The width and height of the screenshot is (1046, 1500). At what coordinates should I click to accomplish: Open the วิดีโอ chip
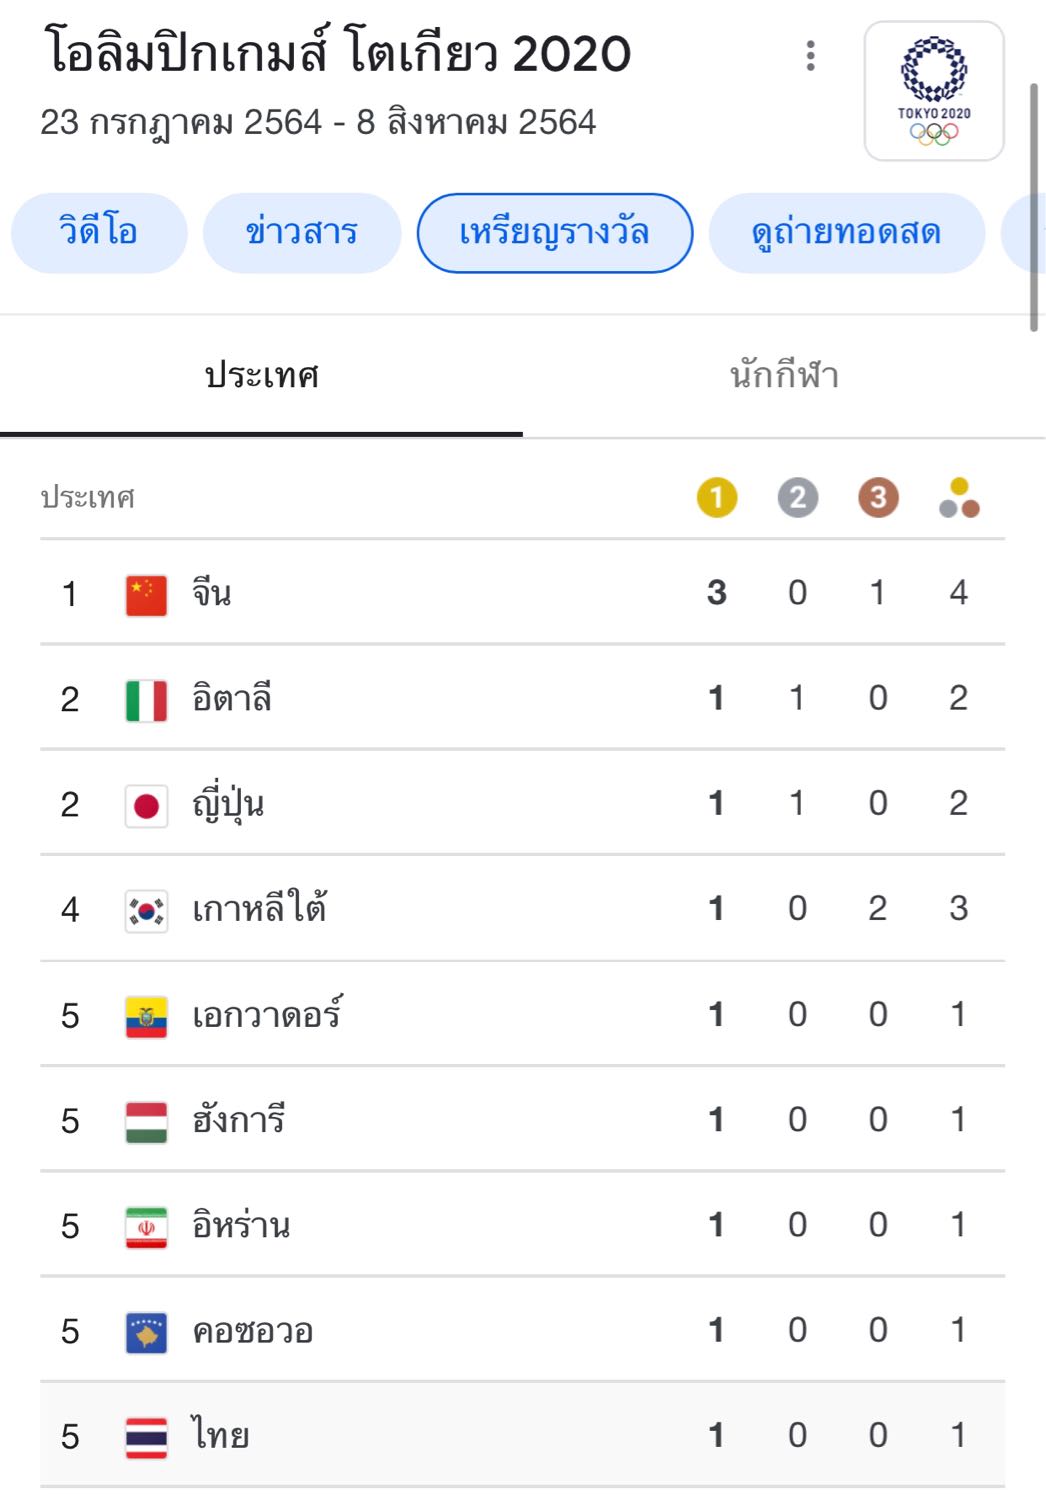[99, 233]
